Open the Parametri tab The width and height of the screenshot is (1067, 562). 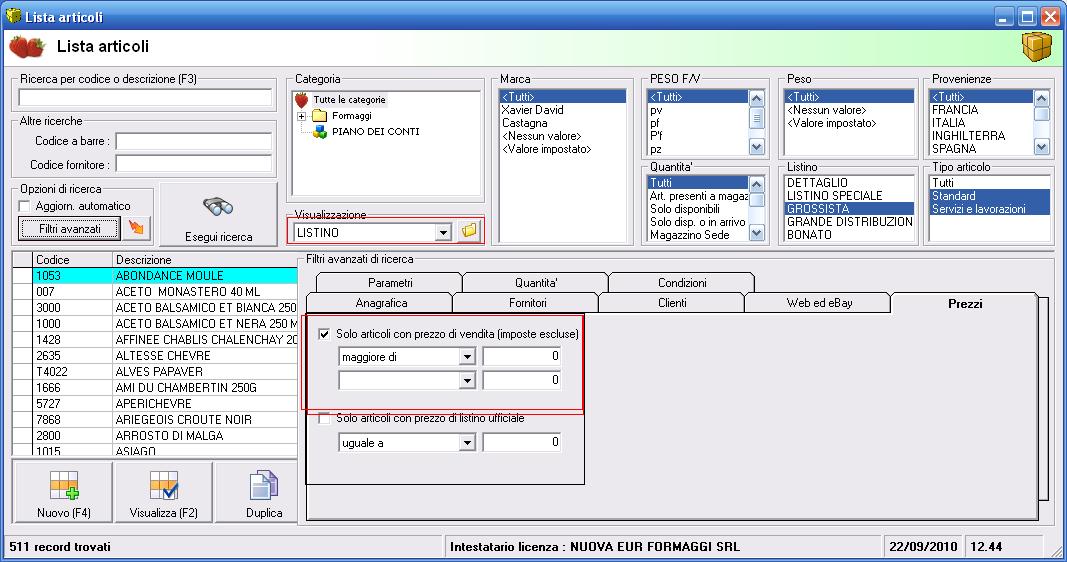click(x=390, y=282)
